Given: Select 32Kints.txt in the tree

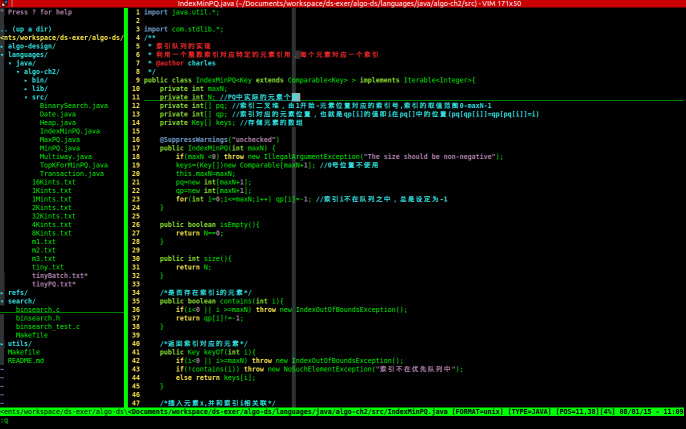Looking at the screenshot, I should [53, 216].
